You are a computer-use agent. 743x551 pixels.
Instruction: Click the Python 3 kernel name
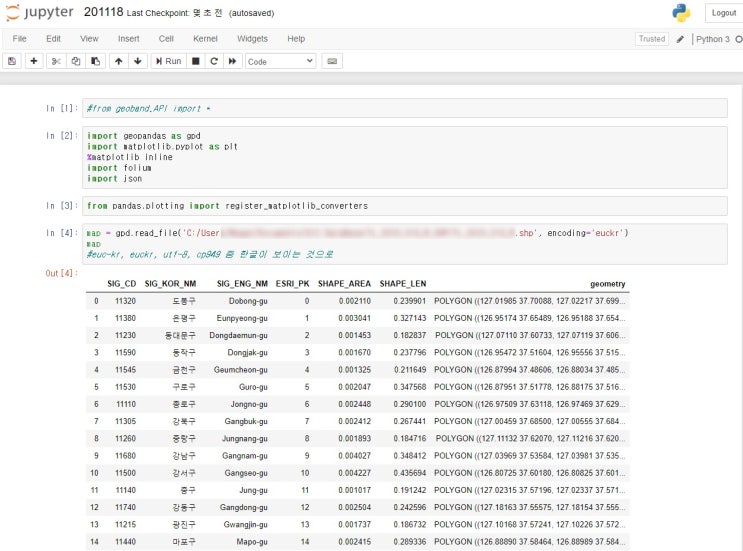[x=713, y=39]
